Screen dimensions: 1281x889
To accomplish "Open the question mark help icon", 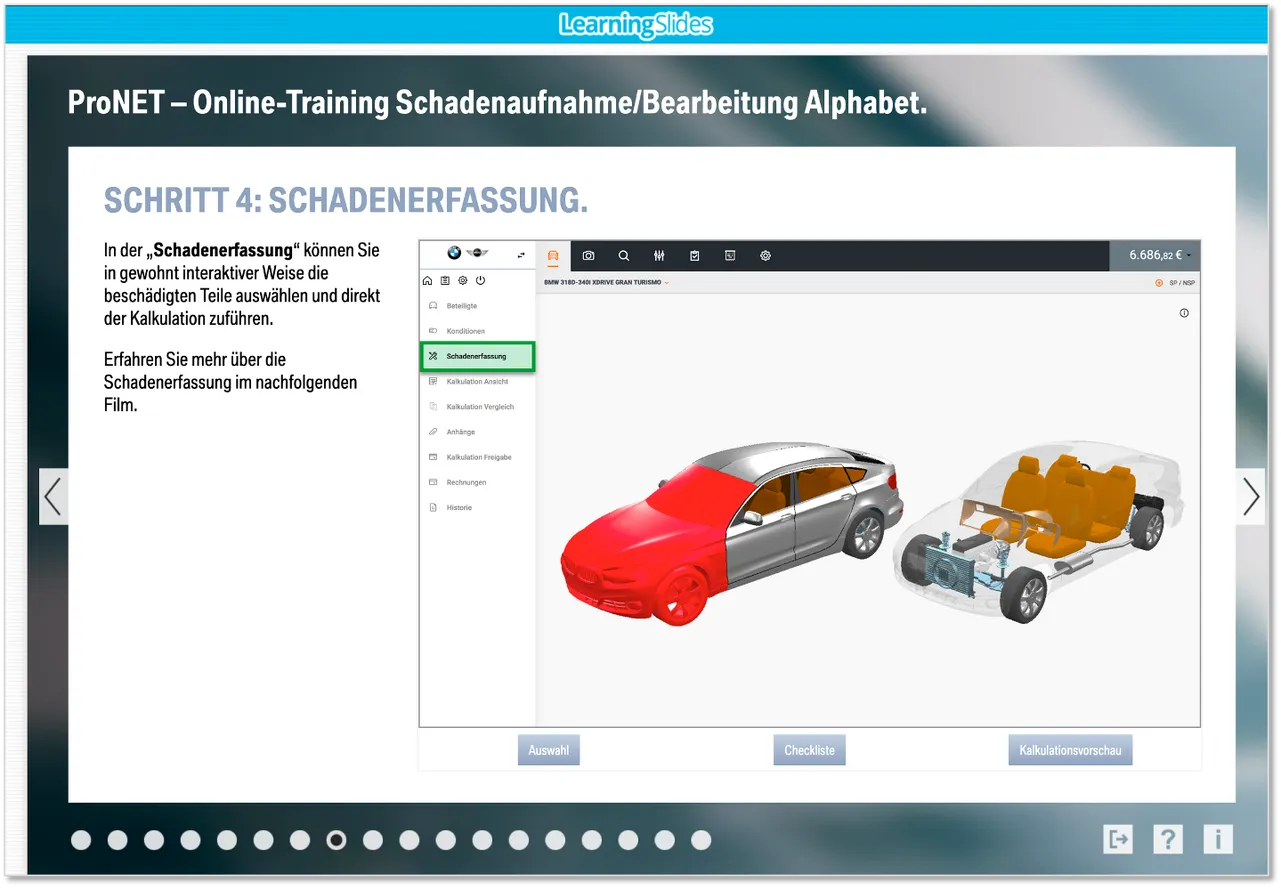I will tap(1168, 839).
